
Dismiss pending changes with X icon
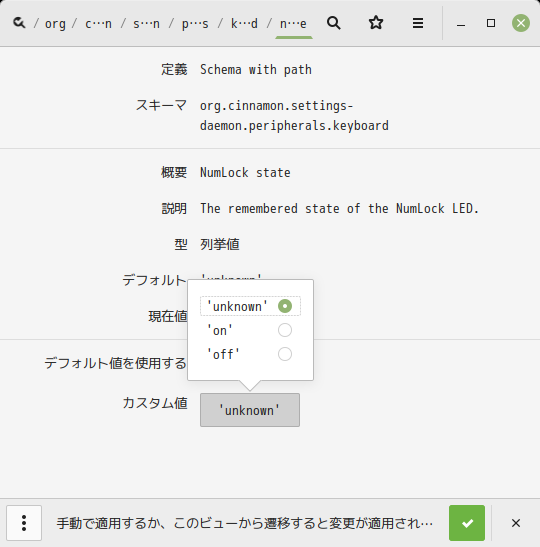[516, 523]
